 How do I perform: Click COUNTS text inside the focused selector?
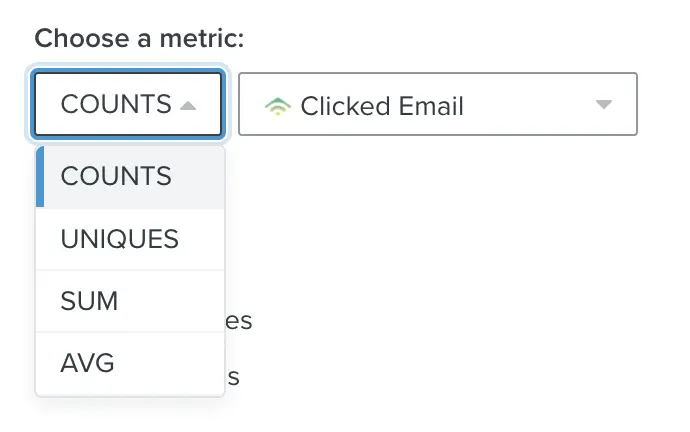[116, 104]
